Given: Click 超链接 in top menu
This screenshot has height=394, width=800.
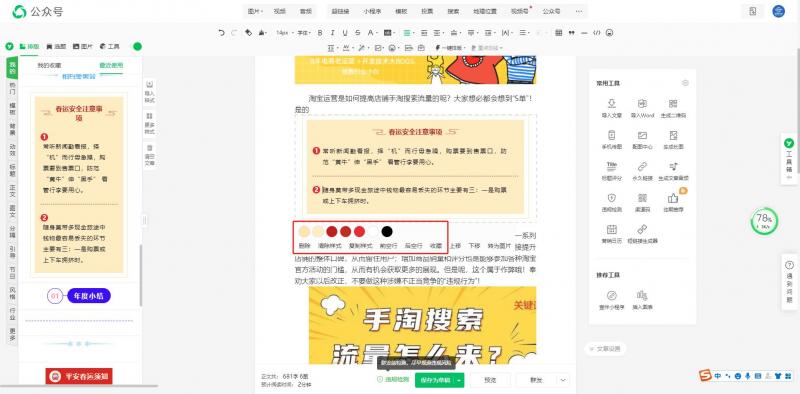Looking at the screenshot, I should 339,11.
